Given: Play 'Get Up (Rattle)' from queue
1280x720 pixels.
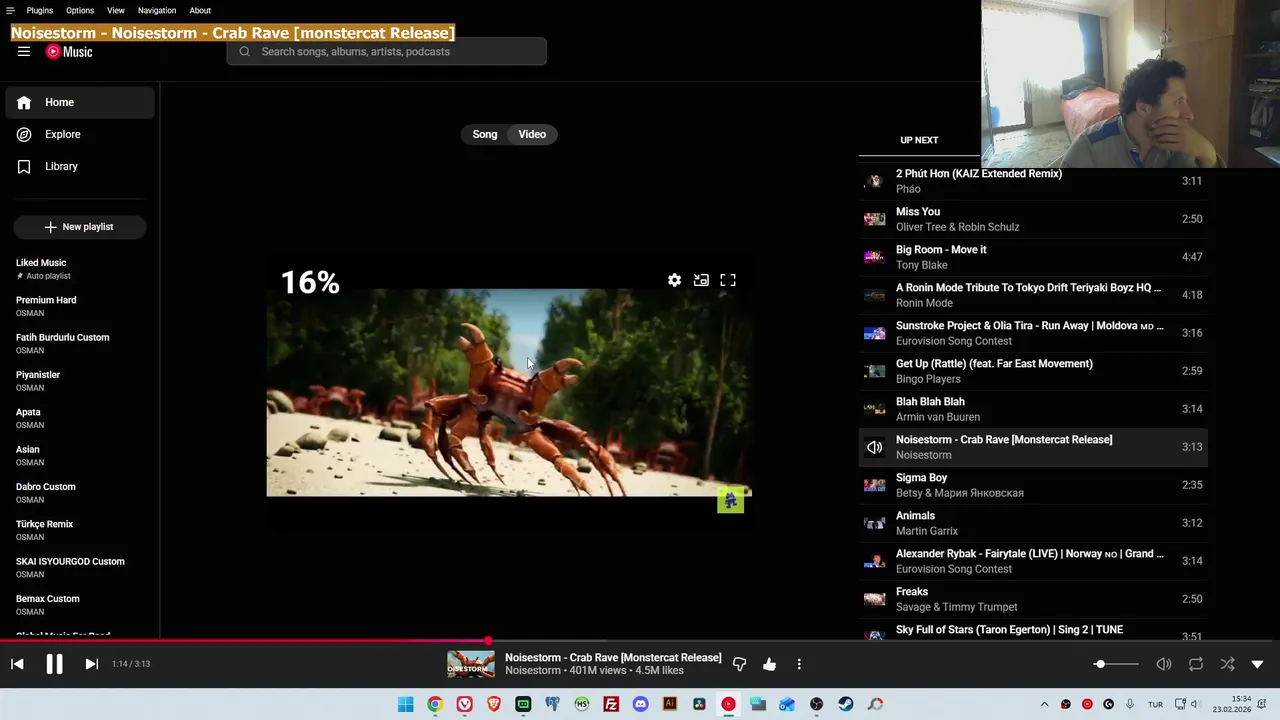Looking at the screenshot, I should [x=1033, y=371].
